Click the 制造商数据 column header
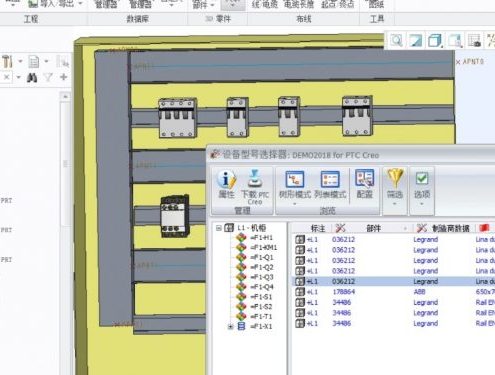The height and width of the screenshot is (375, 495). (x=451, y=228)
